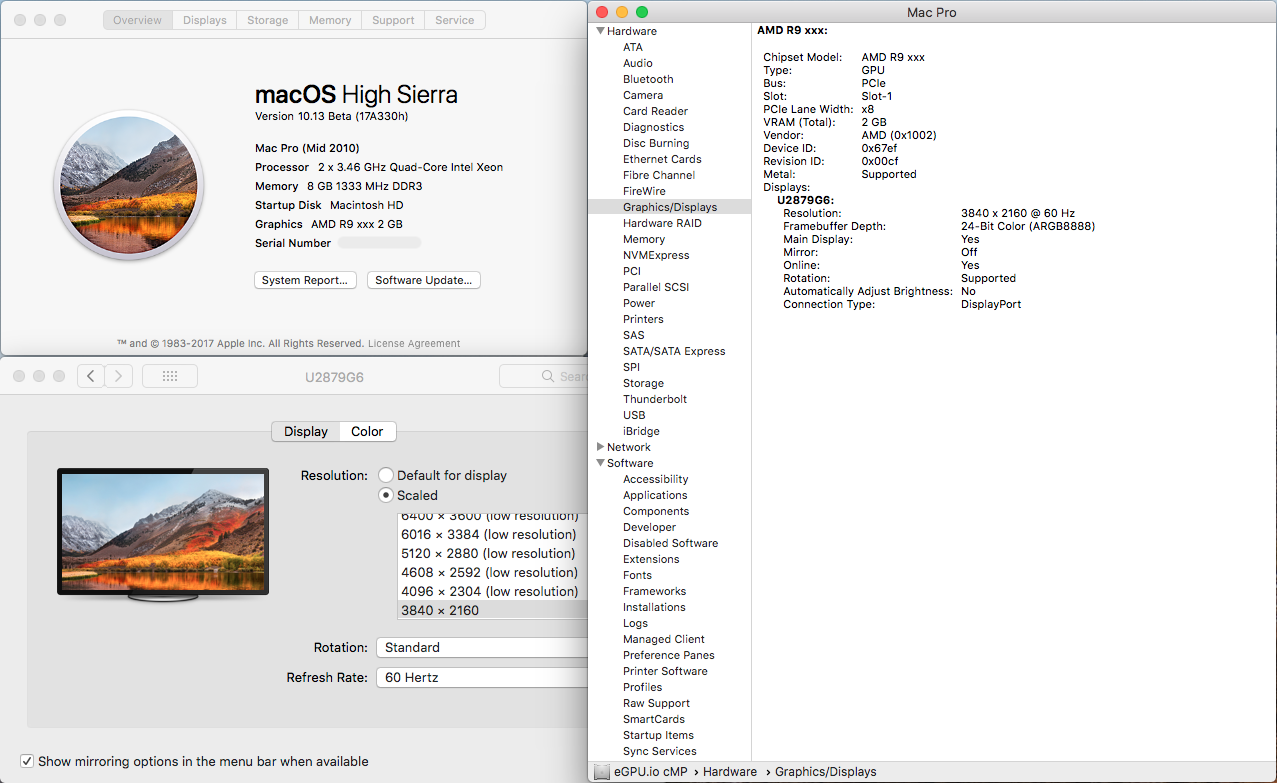Select PCI in the sidebar
Screen dimensions: 1277x783
[632, 271]
